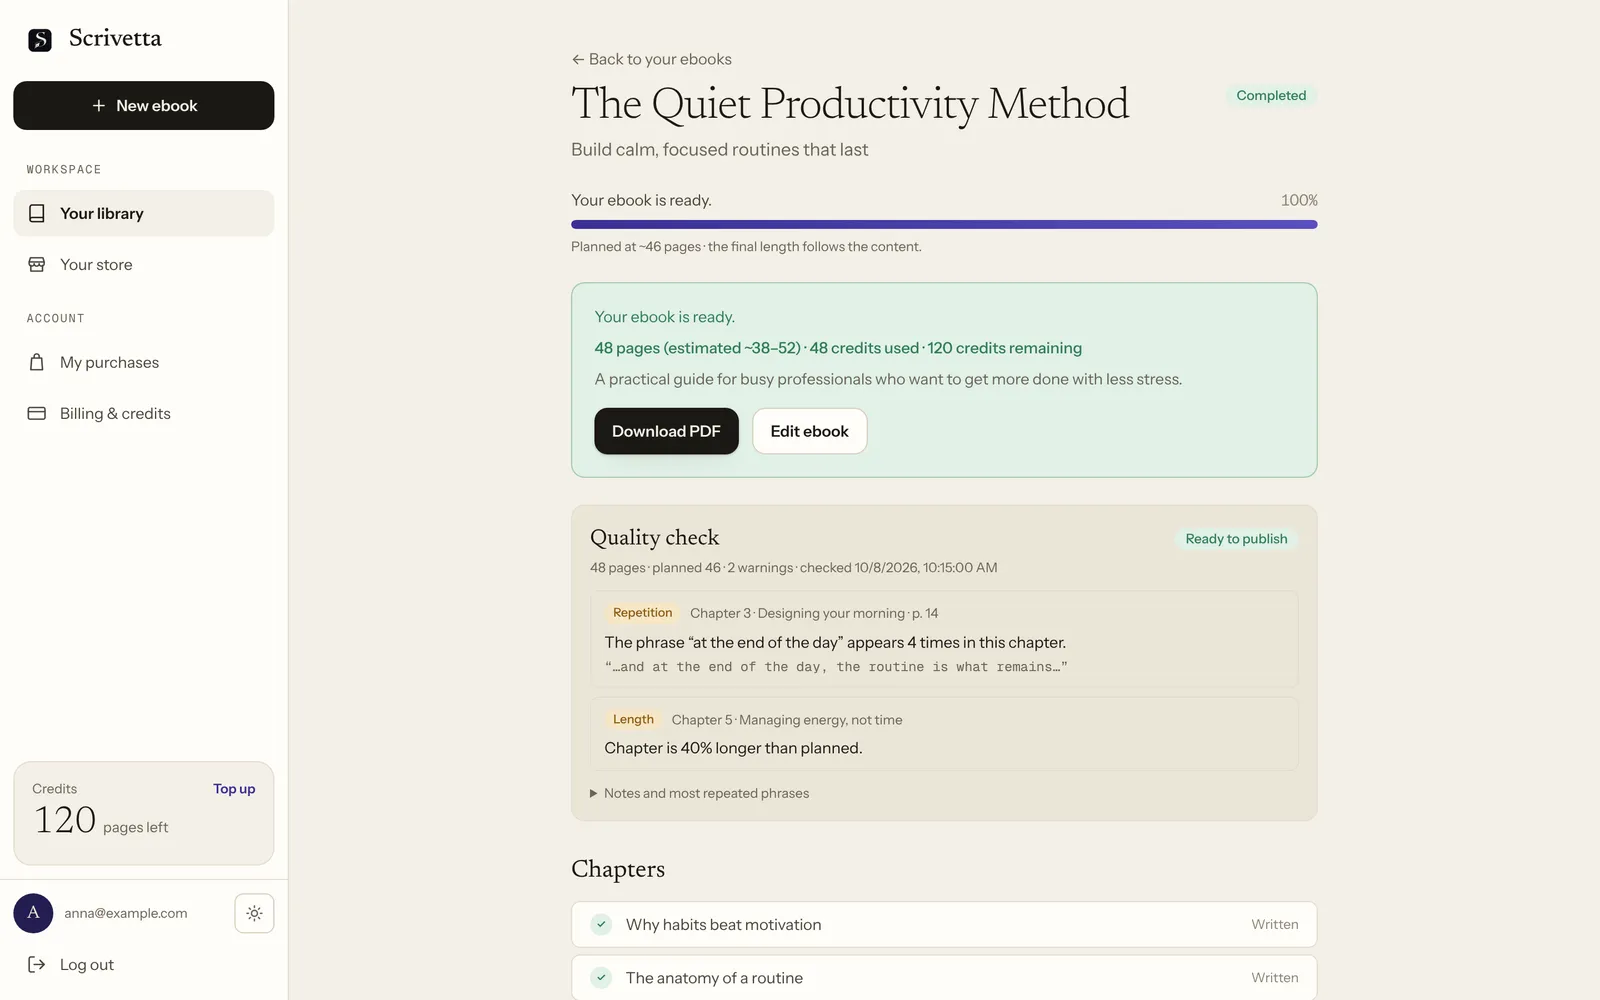Download the ebook as PDF
Image resolution: width=1600 pixels, height=1000 pixels.
pyautogui.click(x=666, y=431)
